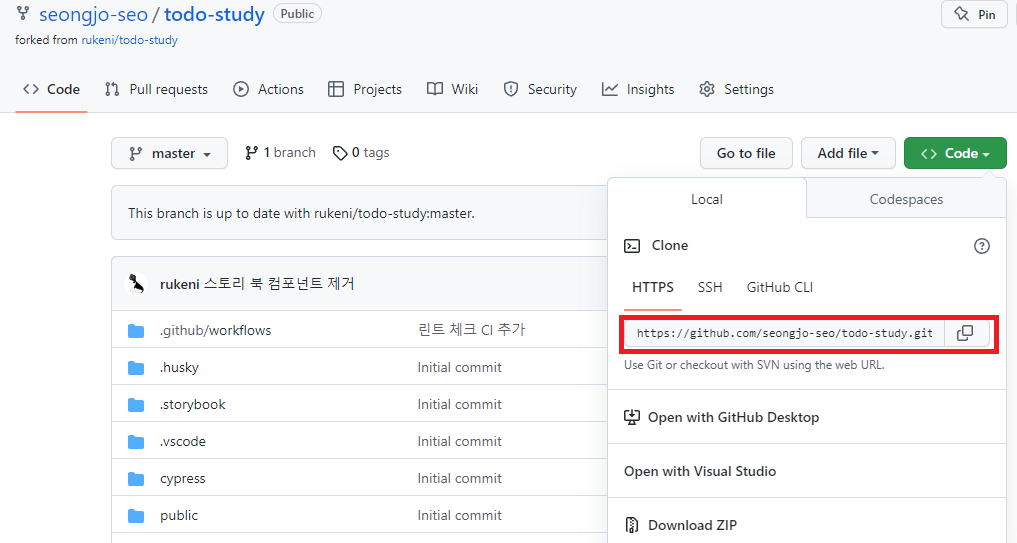View the 0 tags link
Screen dimensions: 1017x543
361,153
